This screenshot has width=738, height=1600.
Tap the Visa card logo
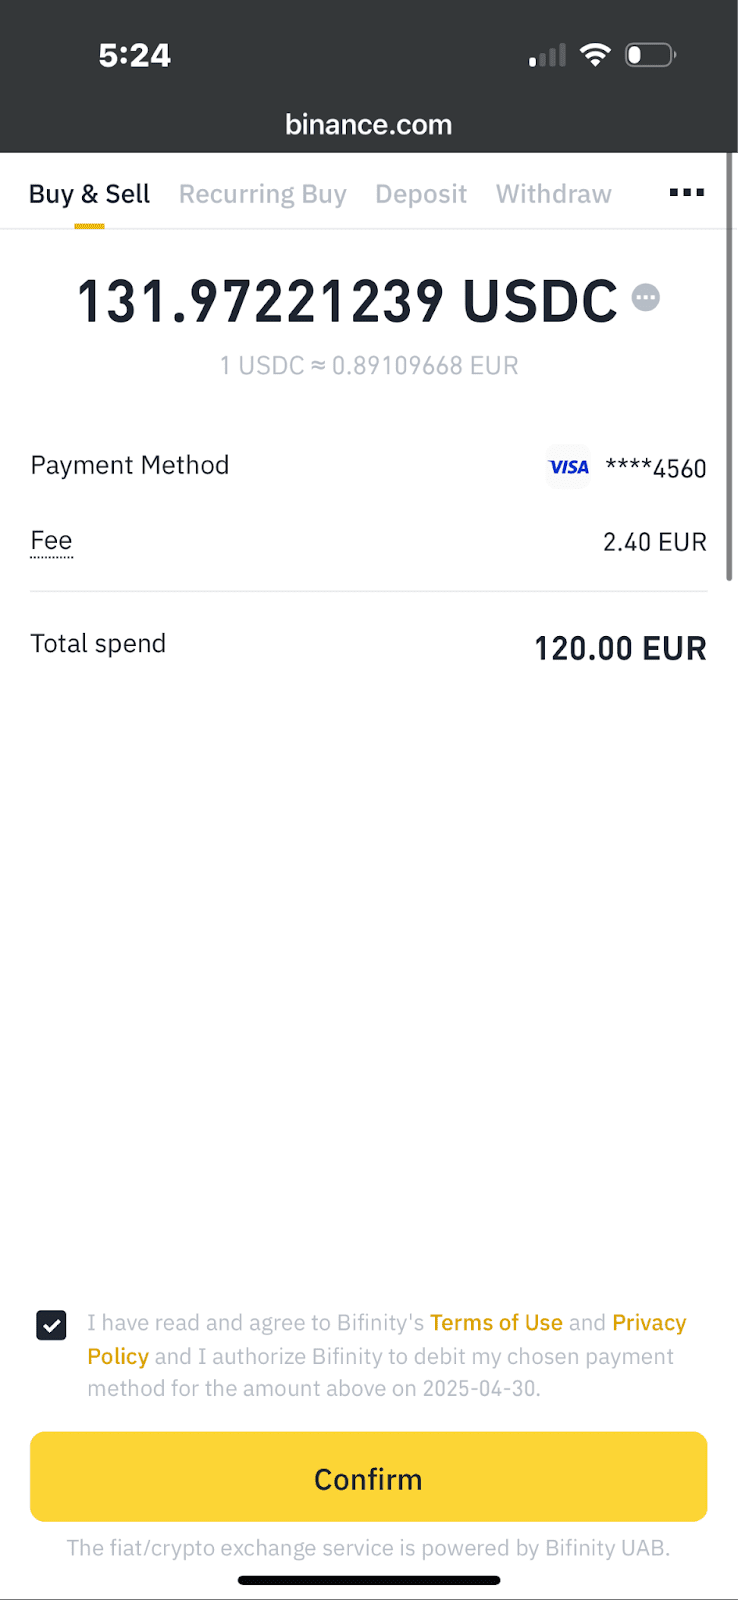point(569,467)
